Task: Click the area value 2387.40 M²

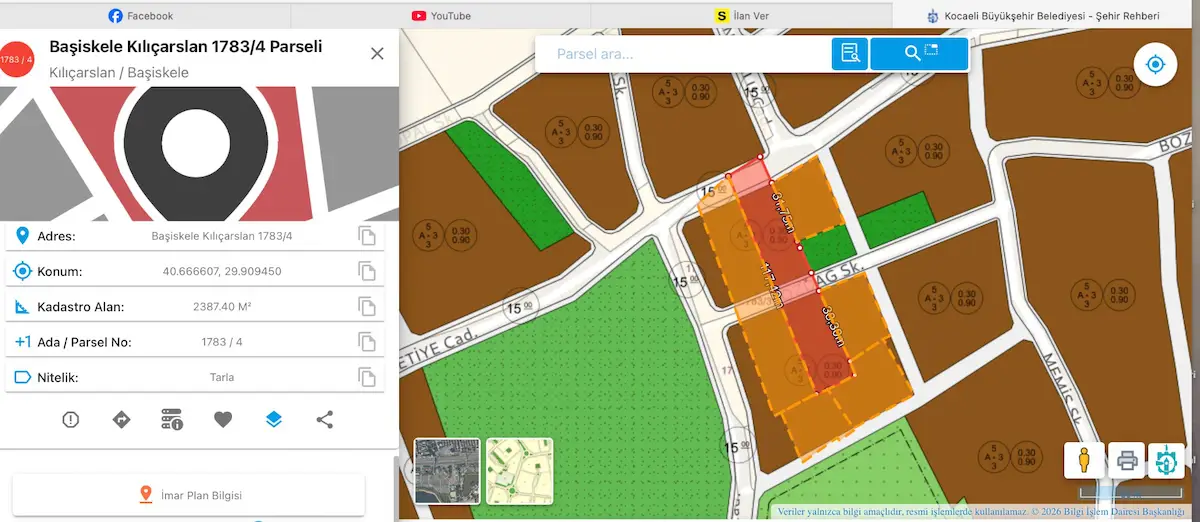Action: 221,307
